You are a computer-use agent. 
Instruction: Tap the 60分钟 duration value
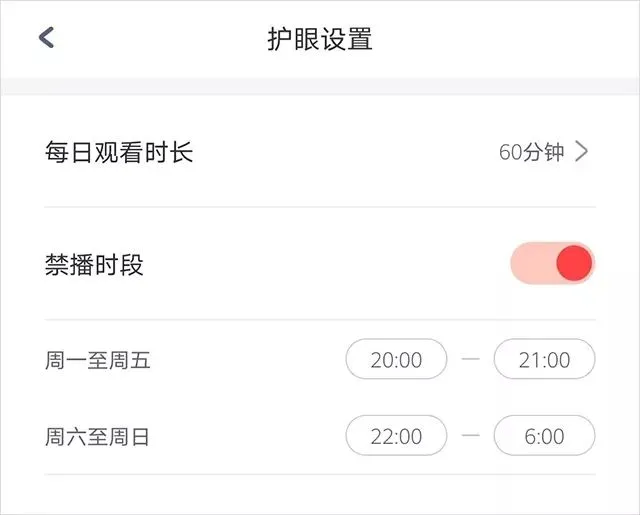531,152
